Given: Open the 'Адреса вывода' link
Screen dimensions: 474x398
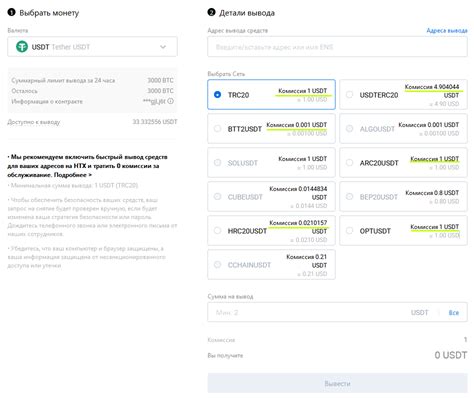Looking at the screenshot, I should [447, 30].
